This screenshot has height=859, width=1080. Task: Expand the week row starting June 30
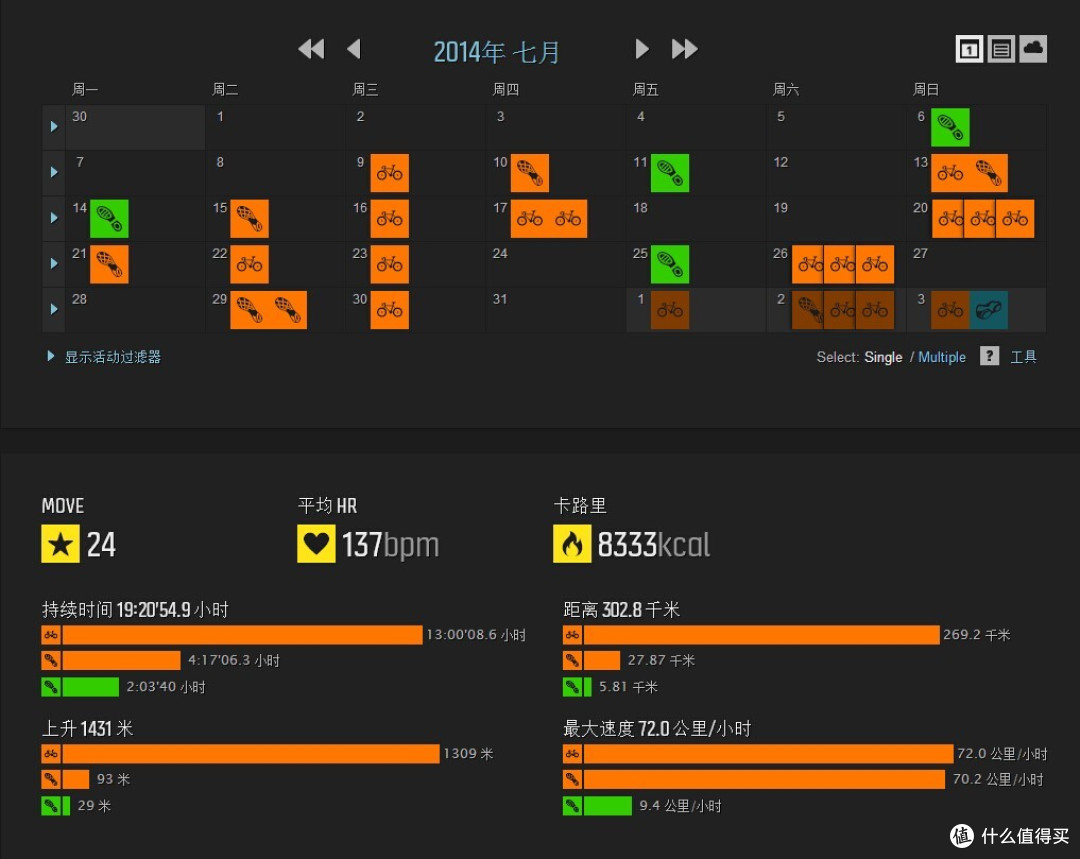[x=54, y=126]
